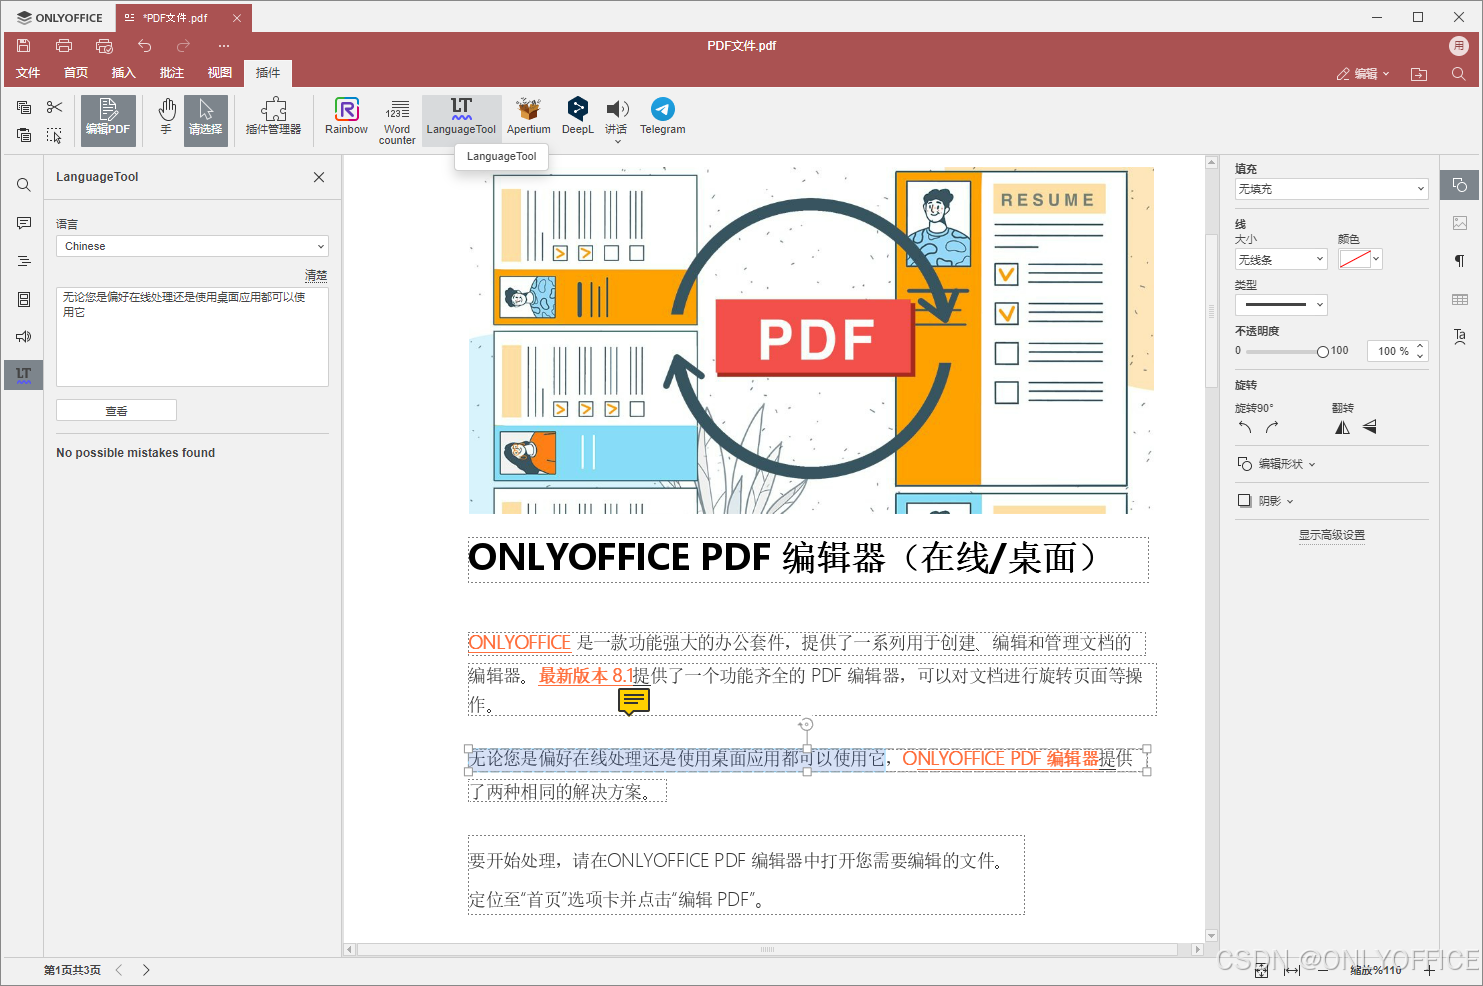Click the search icon in header
The width and height of the screenshot is (1483, 986).
pos(1459,74)
